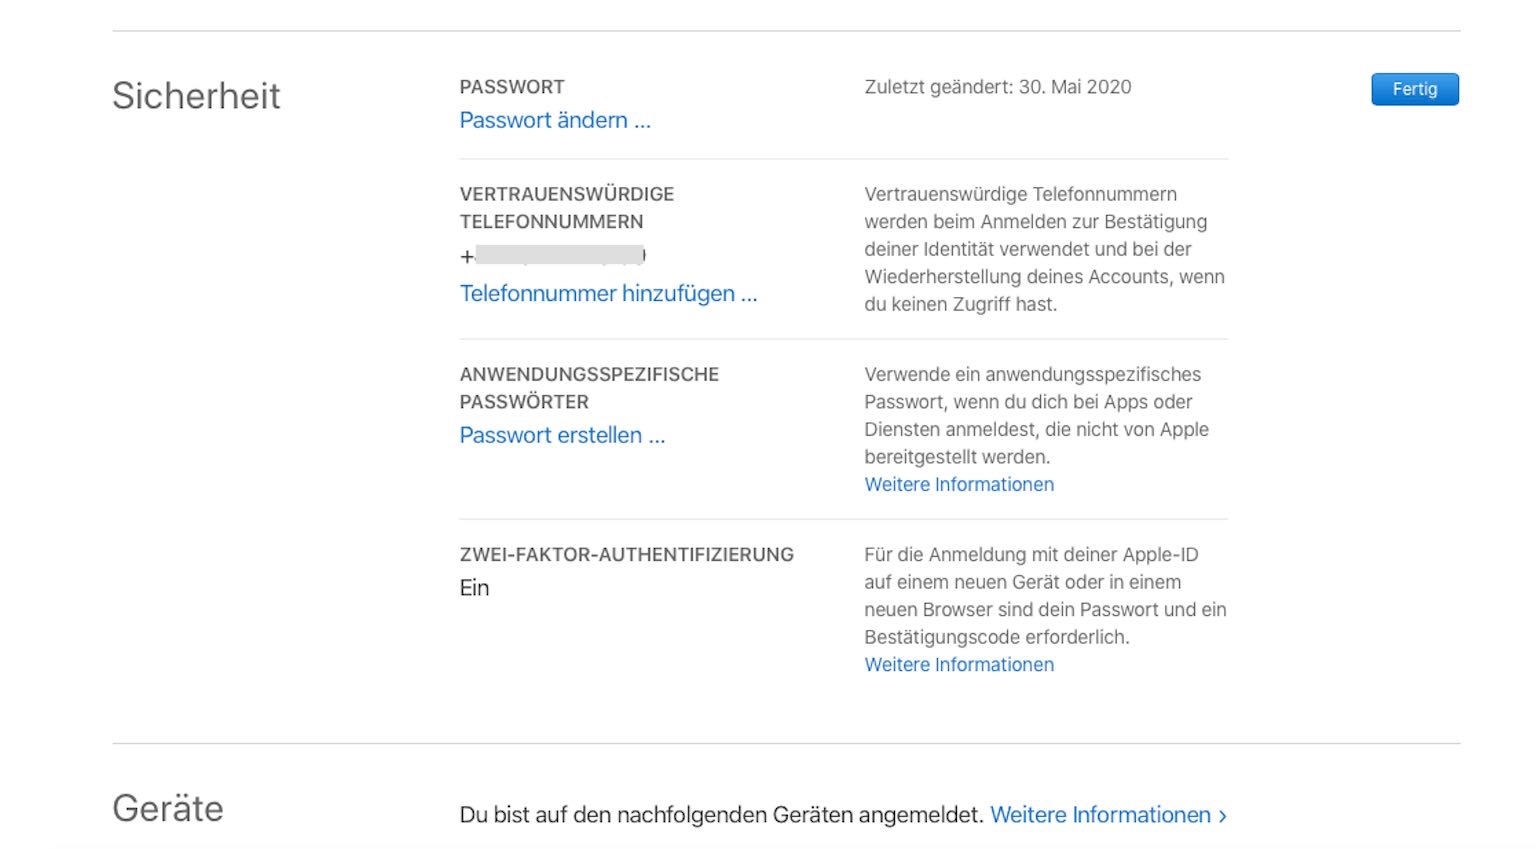Viewport: 1536px width, 849px height.
Task: Click the chevron arrow after Geräte's Weitere Informationen
Action: click(x=1223, y=816)
